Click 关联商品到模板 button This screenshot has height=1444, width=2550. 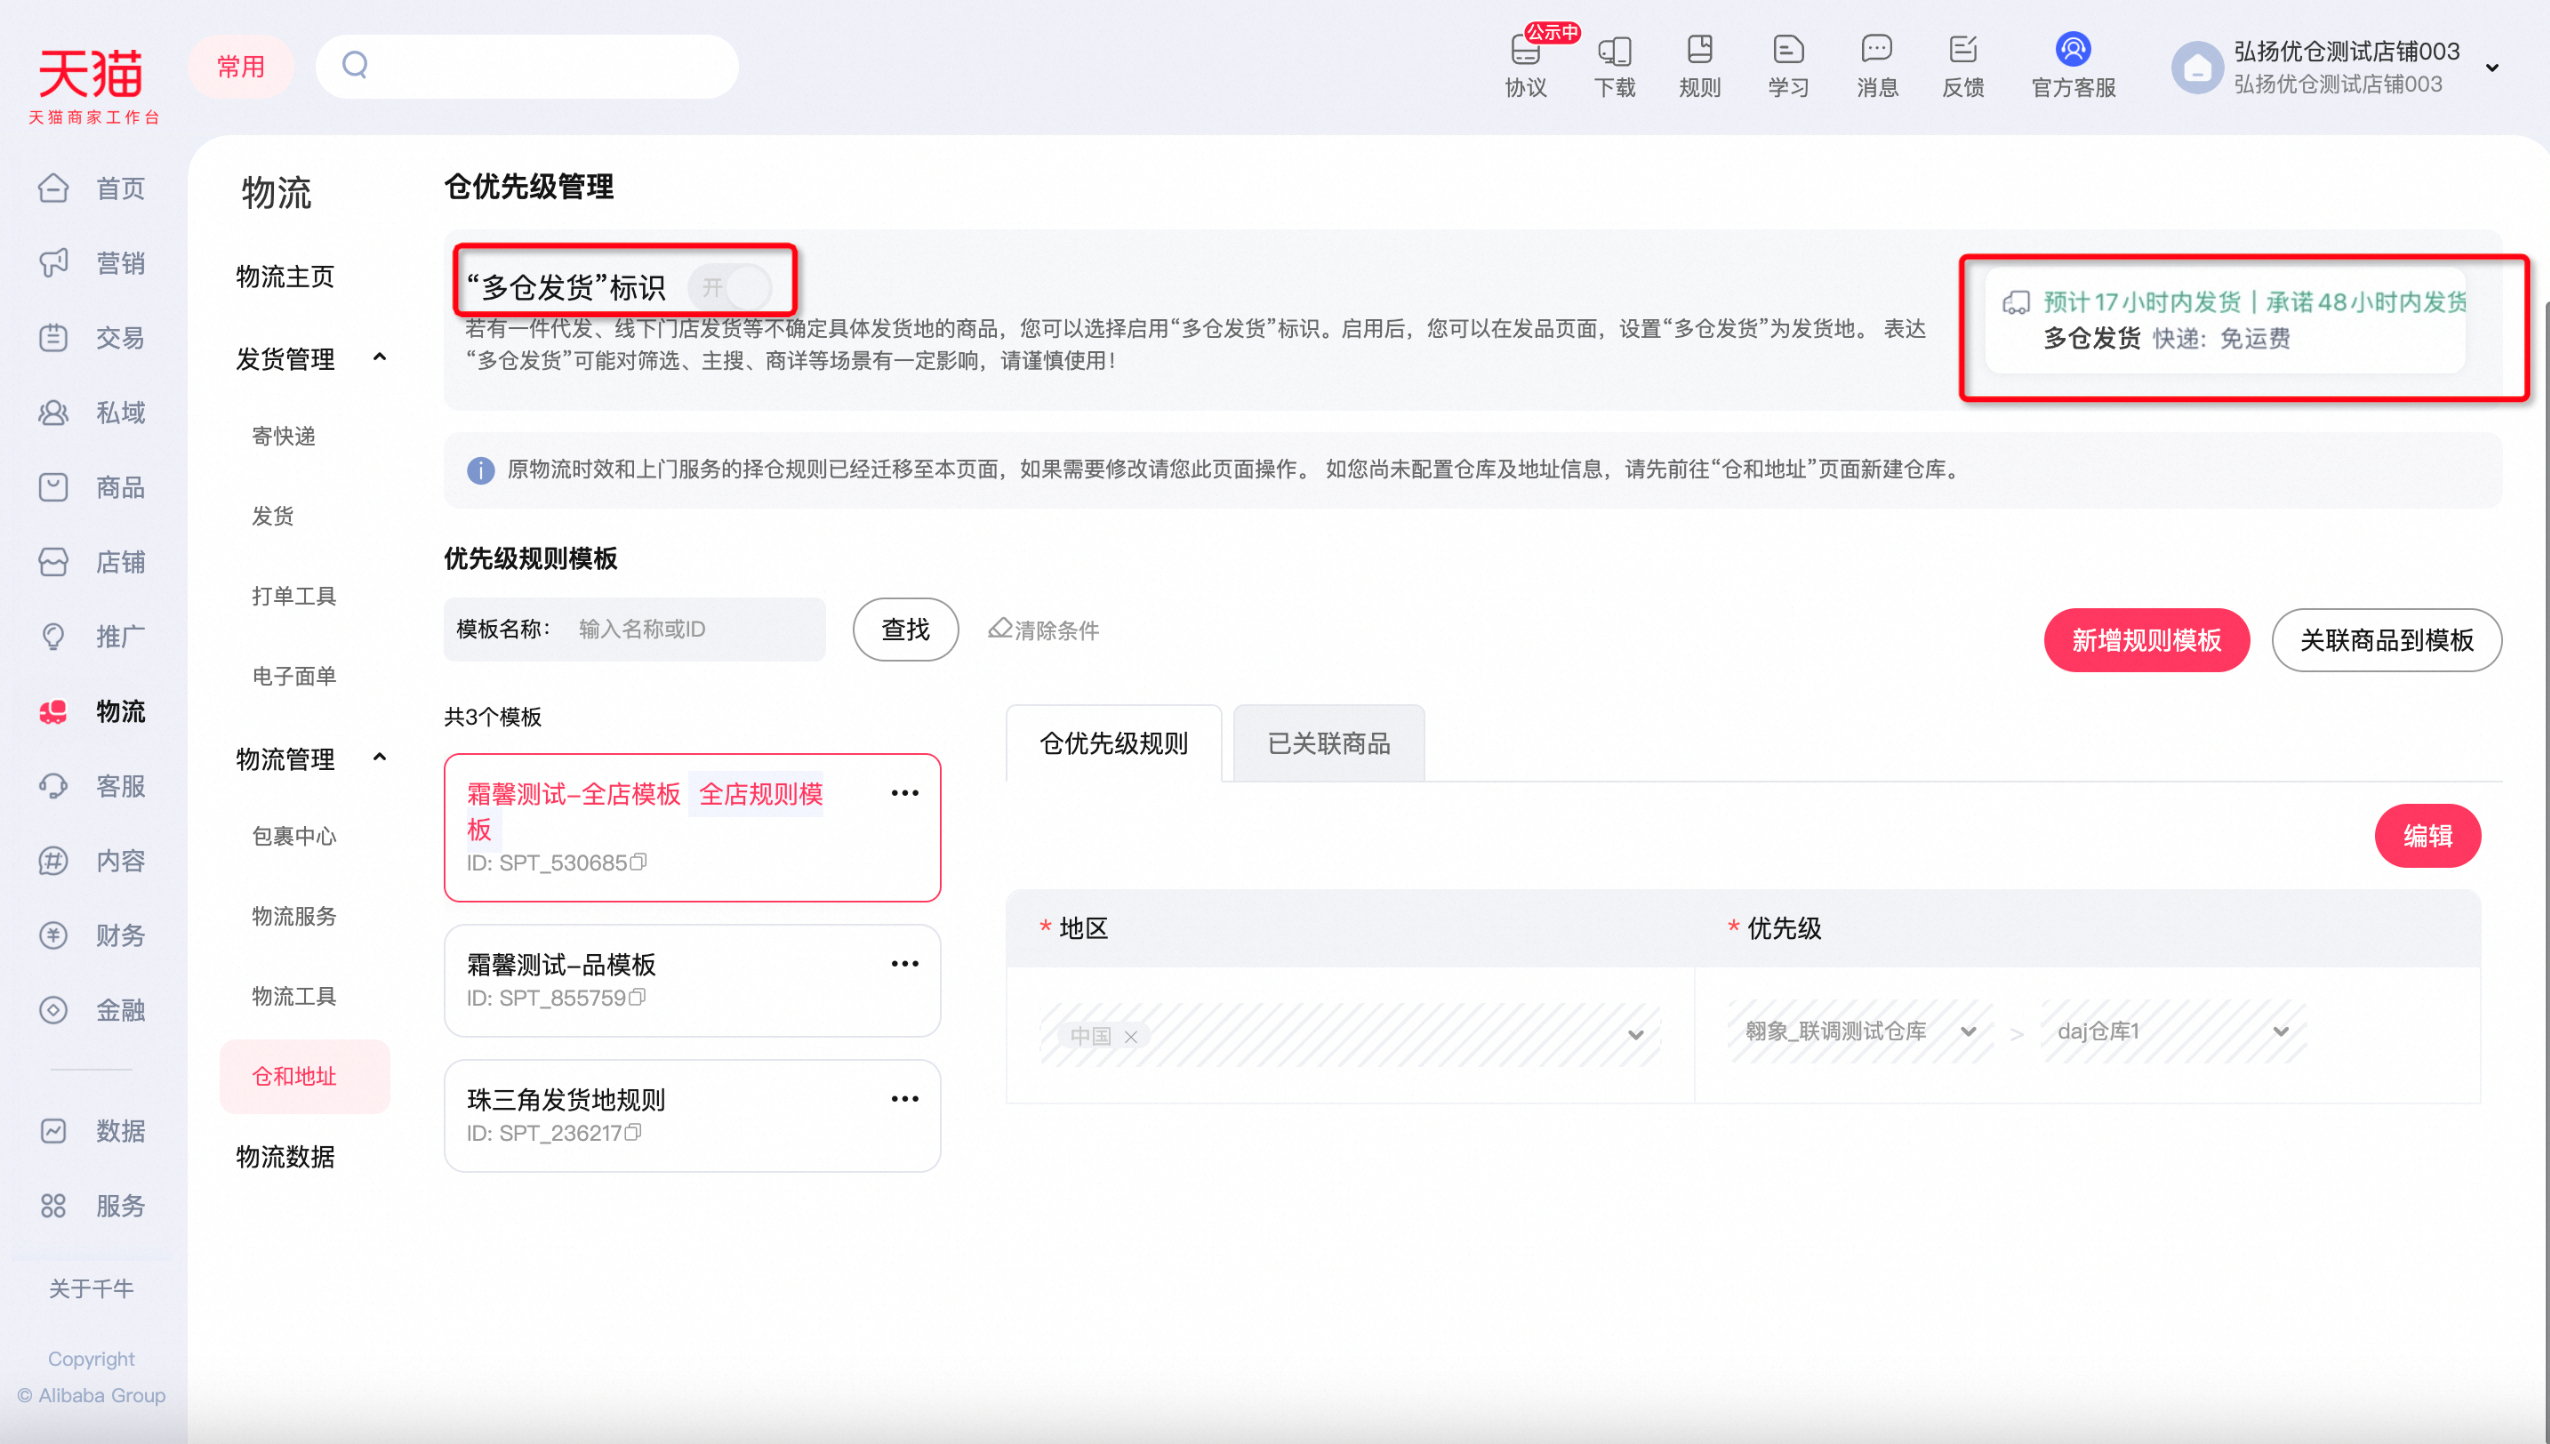pyautogui.click(x=2387, y=640)
